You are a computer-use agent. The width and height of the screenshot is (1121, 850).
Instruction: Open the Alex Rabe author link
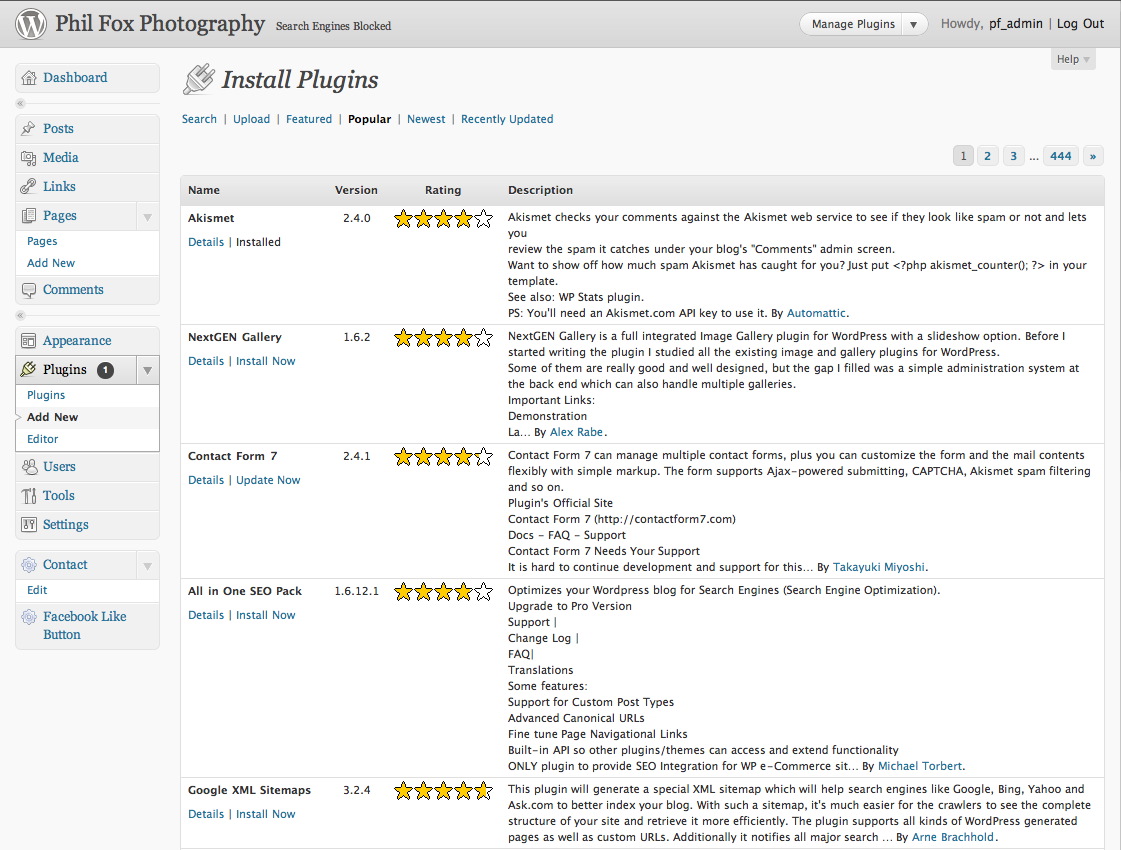point(576,433)
